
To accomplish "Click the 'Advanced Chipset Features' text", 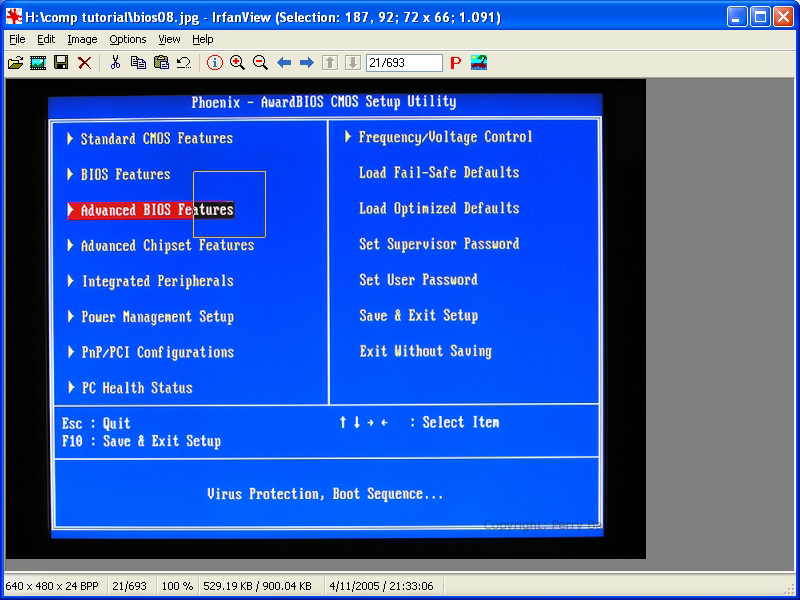I will point(167,245).
